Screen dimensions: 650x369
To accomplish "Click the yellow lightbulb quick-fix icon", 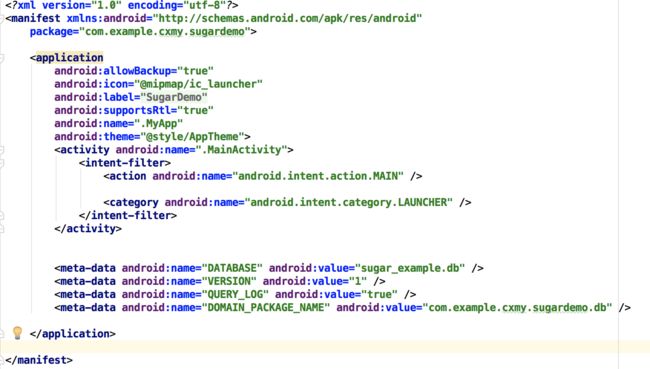I will [x=17, y=333].
